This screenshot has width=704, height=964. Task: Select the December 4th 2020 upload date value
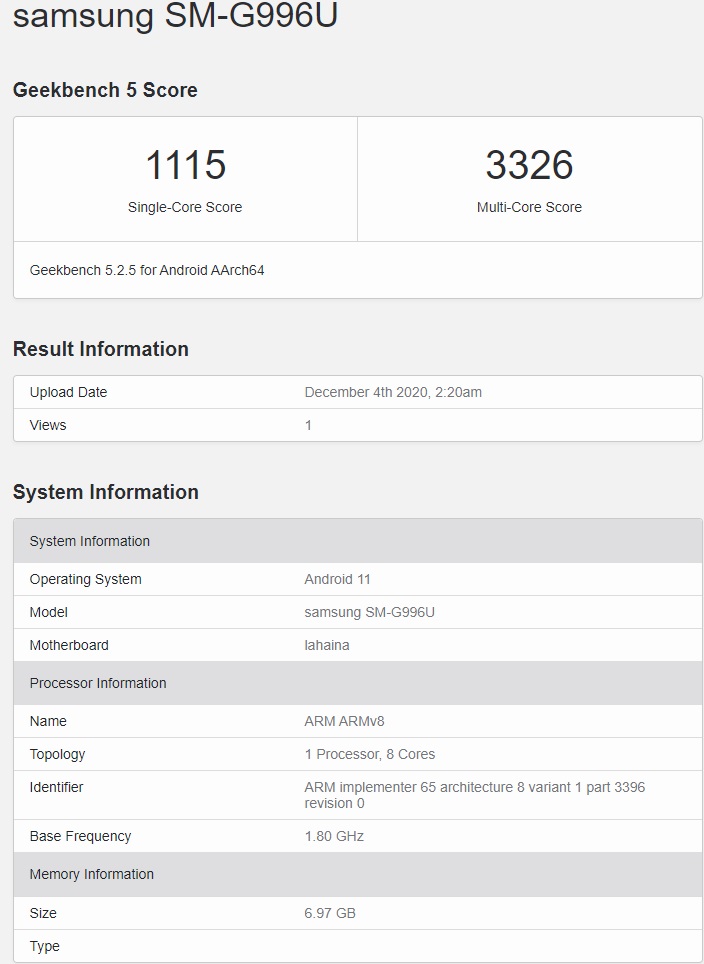[x=393, y=392]
